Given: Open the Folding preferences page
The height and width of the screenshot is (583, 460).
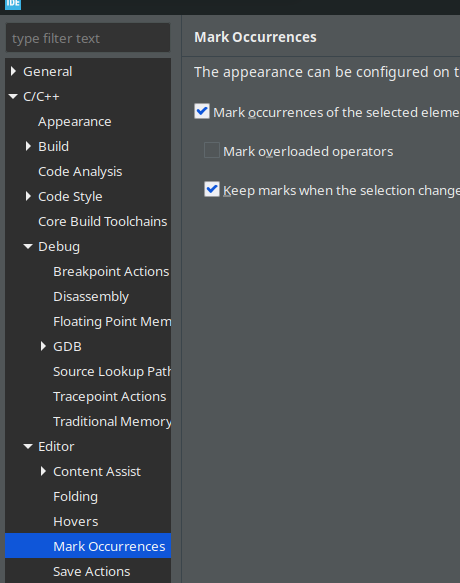Looking at the screenshot, I should [75, 497].
